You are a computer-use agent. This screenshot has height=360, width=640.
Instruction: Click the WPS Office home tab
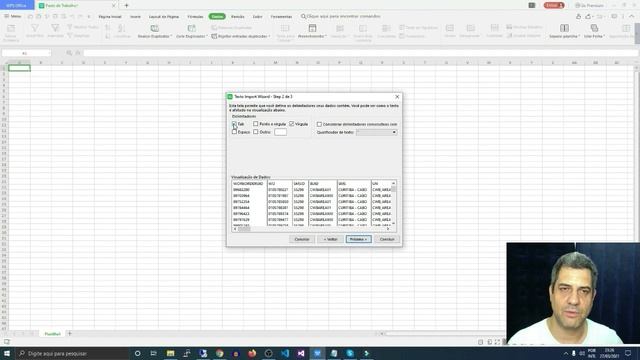pyautogui.click(x=17, y=5)
